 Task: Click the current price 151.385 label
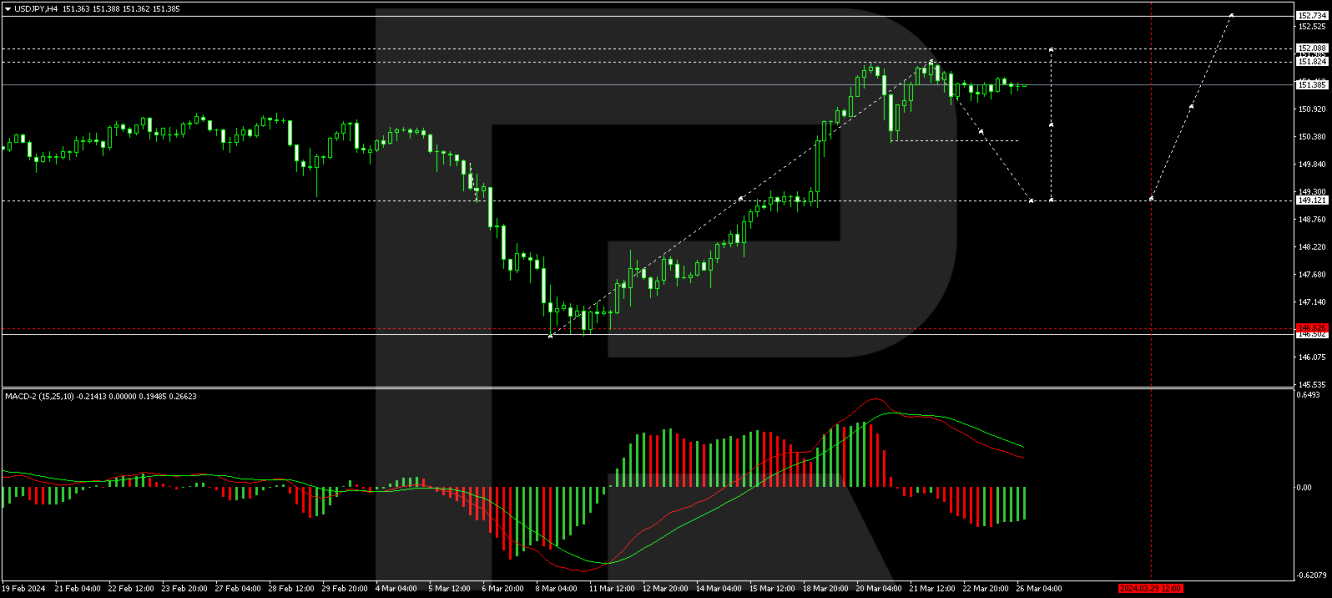(x=1311, y=85)
